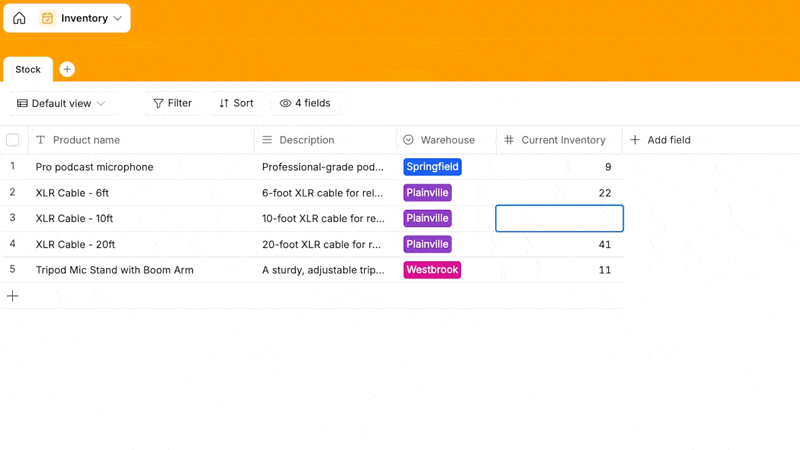Viewport: 800px width, 450px height.
Task: Select the sturdy adjustable tripod description cell
Action: point(326,270)
